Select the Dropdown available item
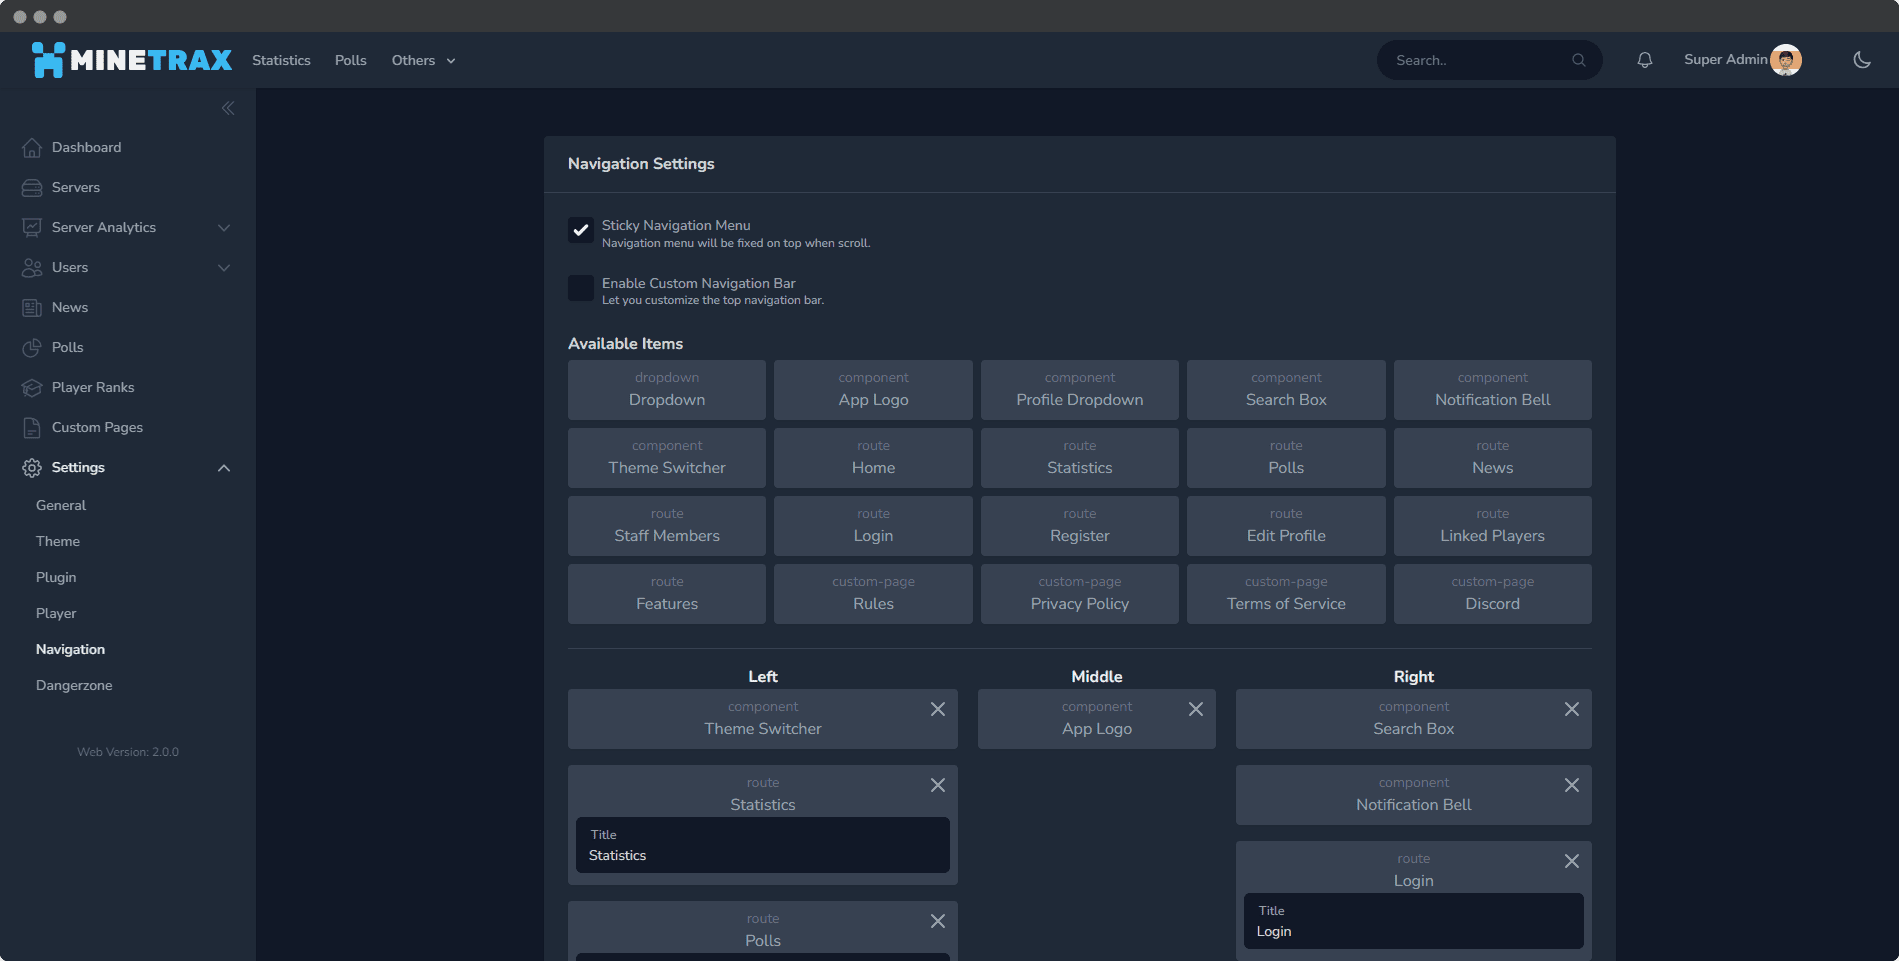The image size is (1899, 961). pos(667,390)
